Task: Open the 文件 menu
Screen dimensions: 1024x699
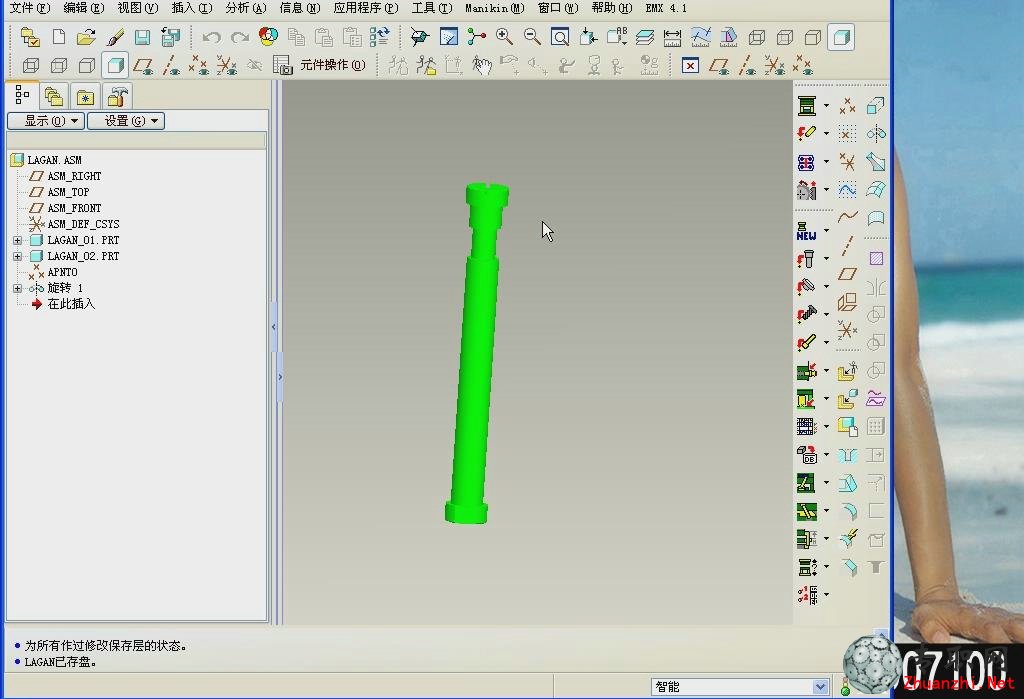Action: (30, 8)
